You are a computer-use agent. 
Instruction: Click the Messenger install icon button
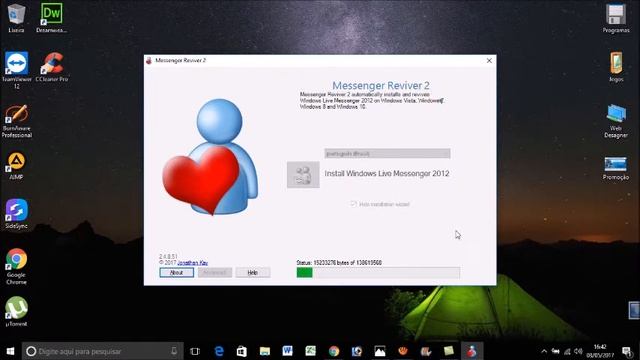[303, 175]
